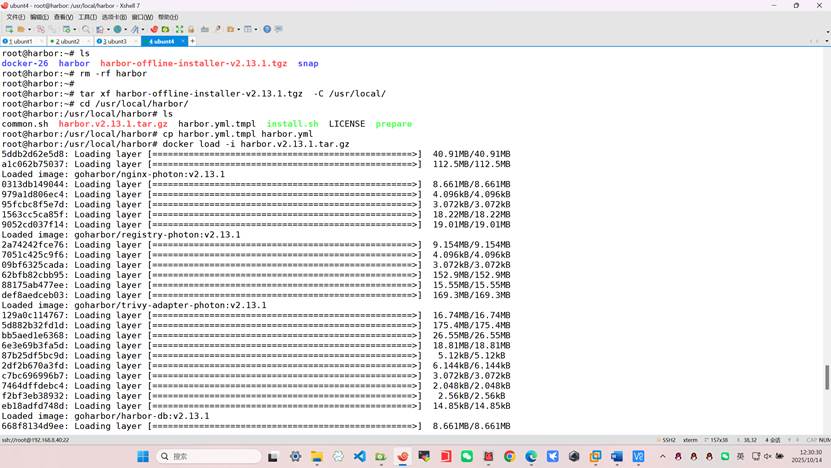Image resolution: width=831 pixels, height=468 pixels.
Task: Expand the Open session dropdown arrow
Action: point(29,29)
